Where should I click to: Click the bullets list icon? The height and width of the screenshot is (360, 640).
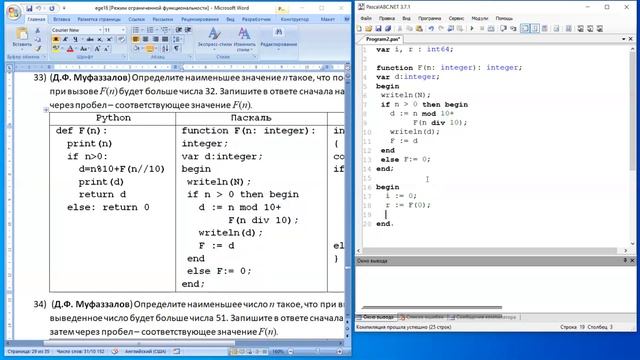tap(136, 30)
